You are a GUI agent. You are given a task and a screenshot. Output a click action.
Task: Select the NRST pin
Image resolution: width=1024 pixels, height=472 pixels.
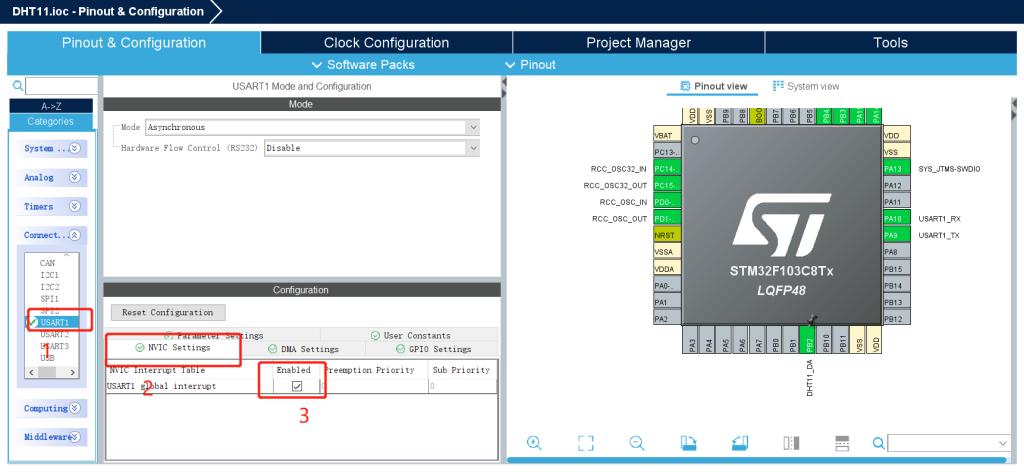coord(667,235)
